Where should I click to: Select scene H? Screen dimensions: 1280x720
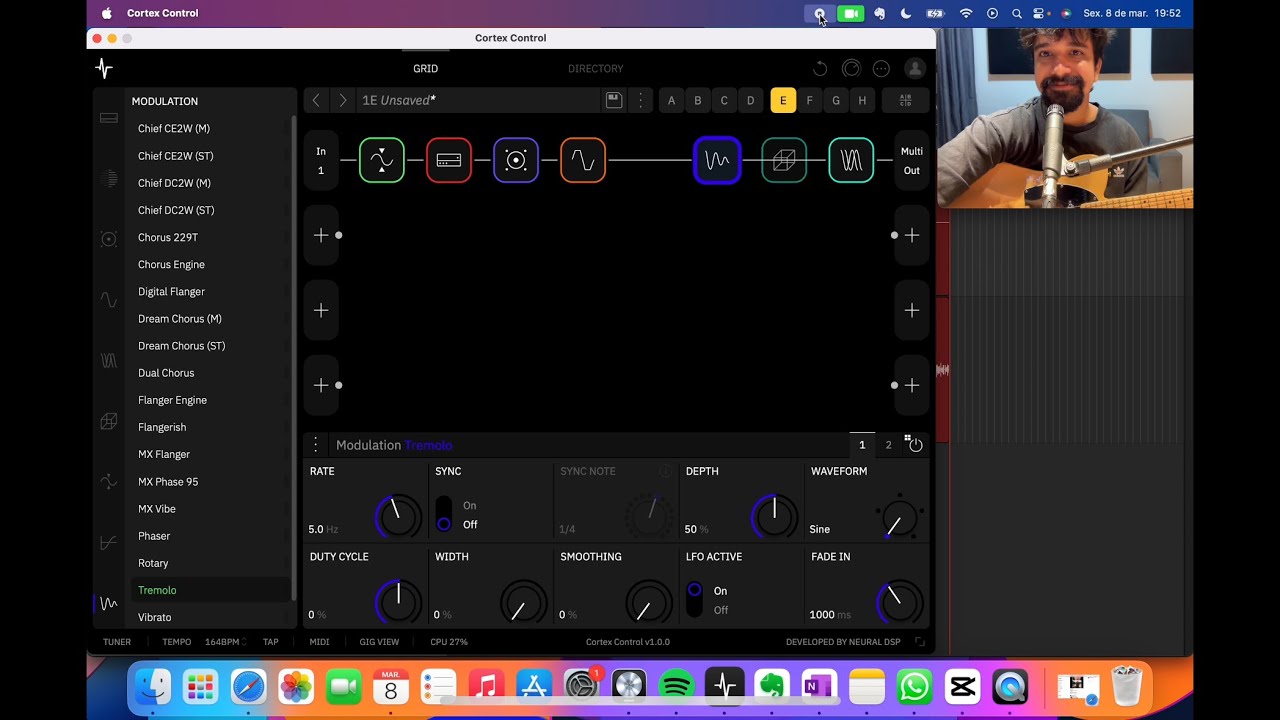click(862, 100)
